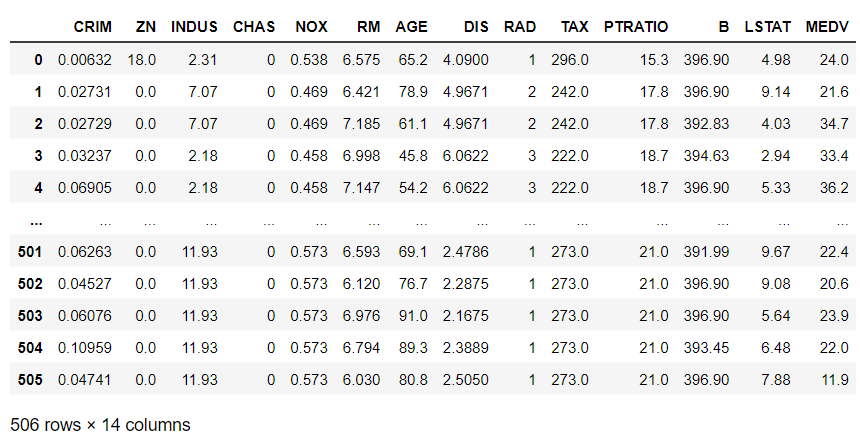Click the ellipsis row index cell
Image resolution: width=860 pixels, height=445 pixels.
tap(37, 223)
